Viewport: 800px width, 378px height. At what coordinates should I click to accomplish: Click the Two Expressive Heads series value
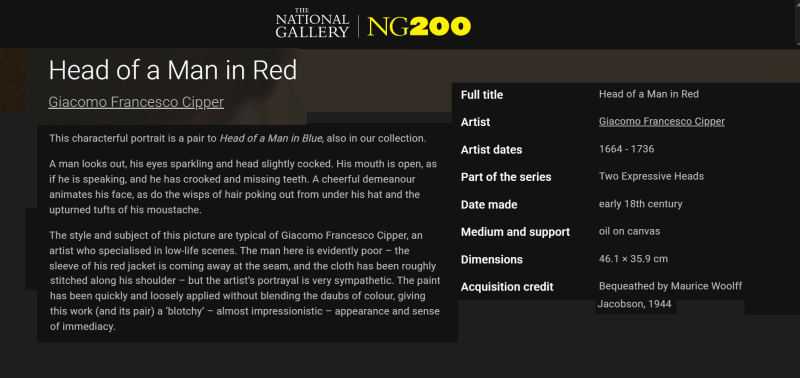click(652, 177)
